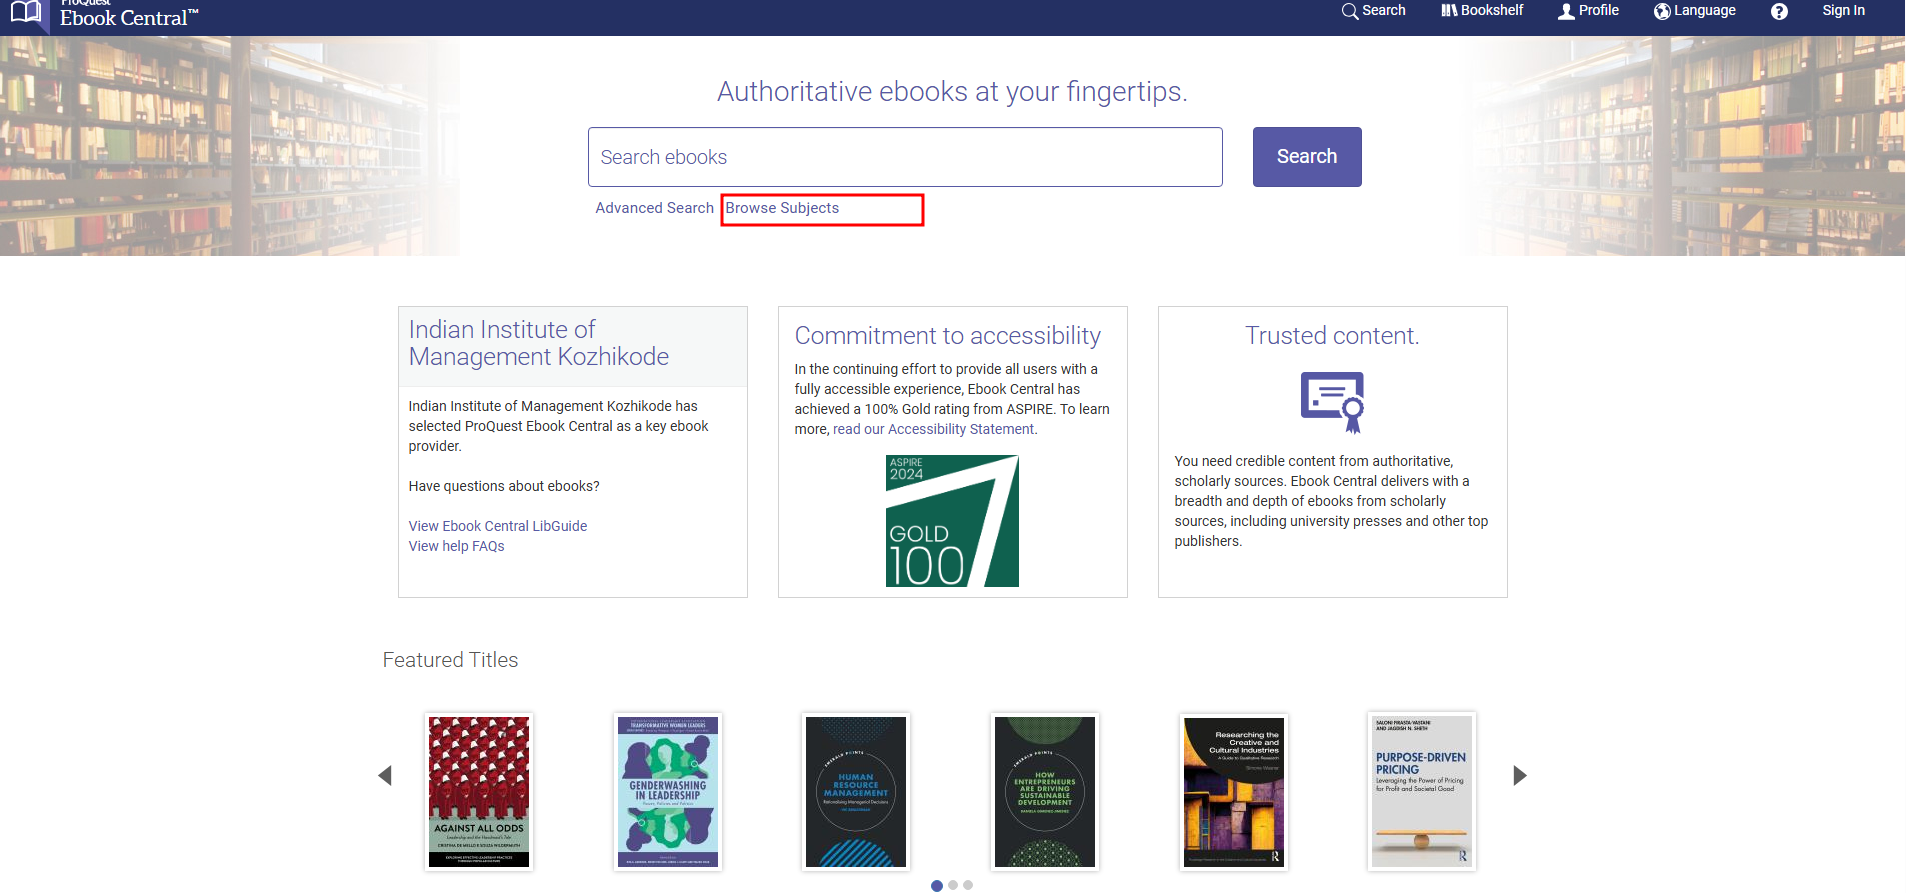Select the second carousel page dot
1906x893 pixels.
pos(953,885)
